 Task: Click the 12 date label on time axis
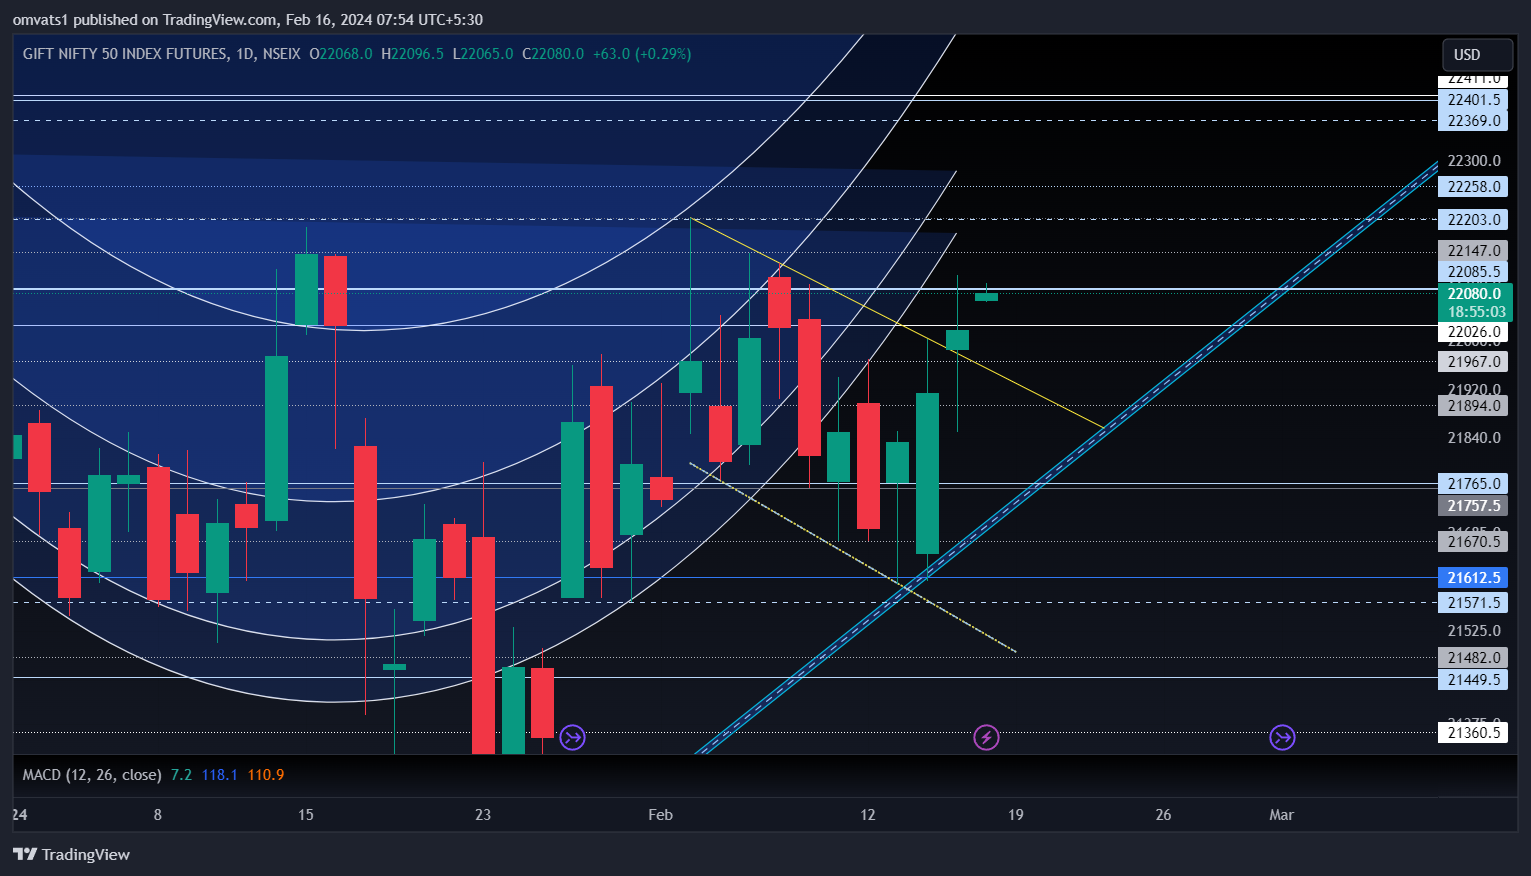(x=868, y=815)
